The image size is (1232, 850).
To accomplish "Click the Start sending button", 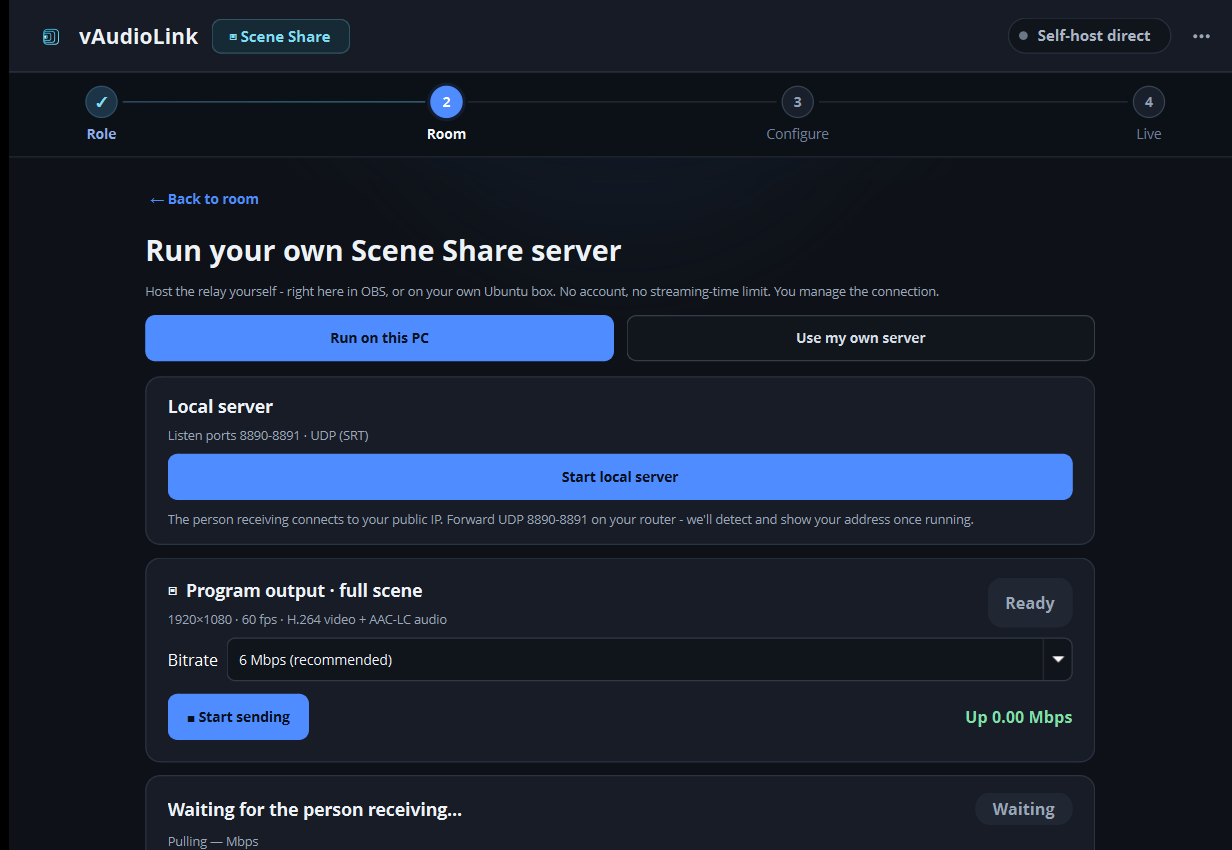I will 238,717.
